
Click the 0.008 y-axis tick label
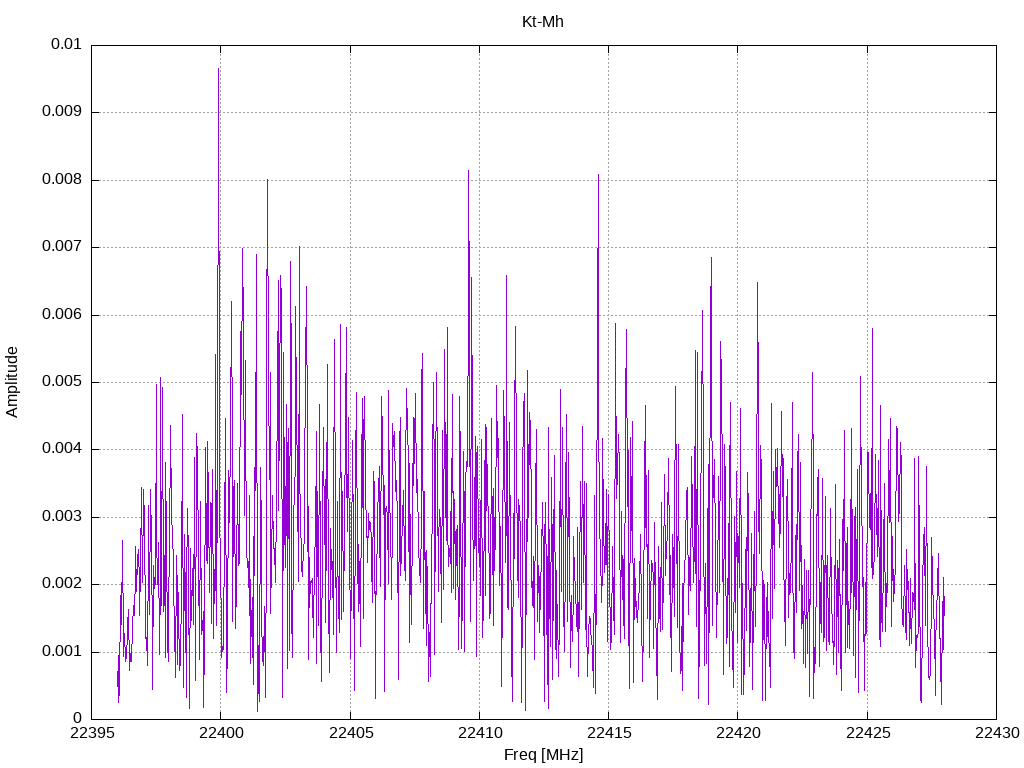[x=62, y=179]
